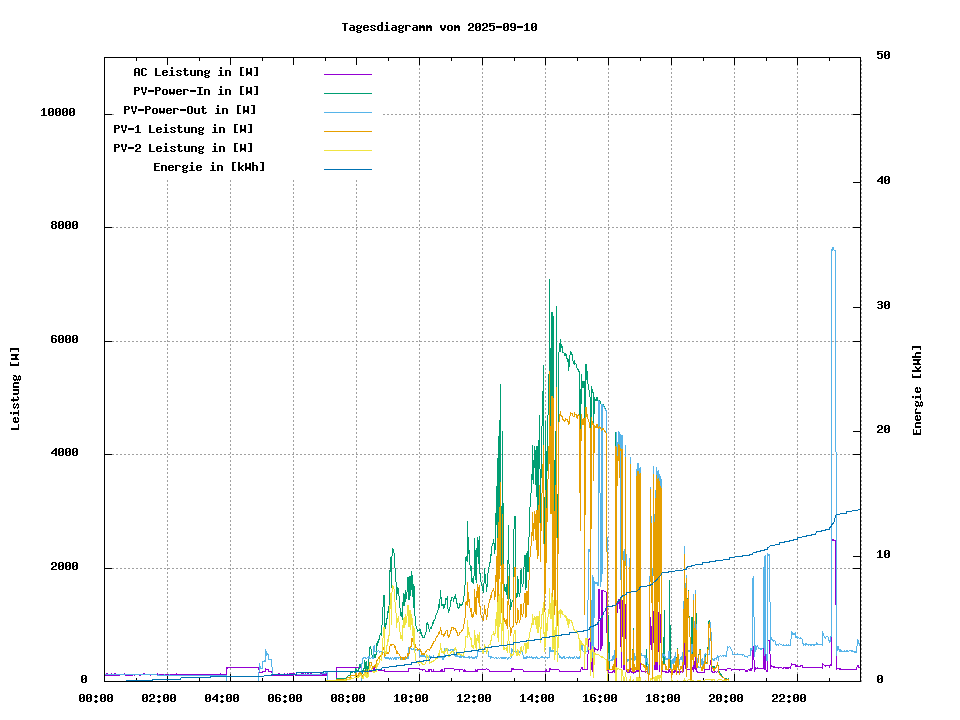Click the 50 value on right axis

[883, 56]
